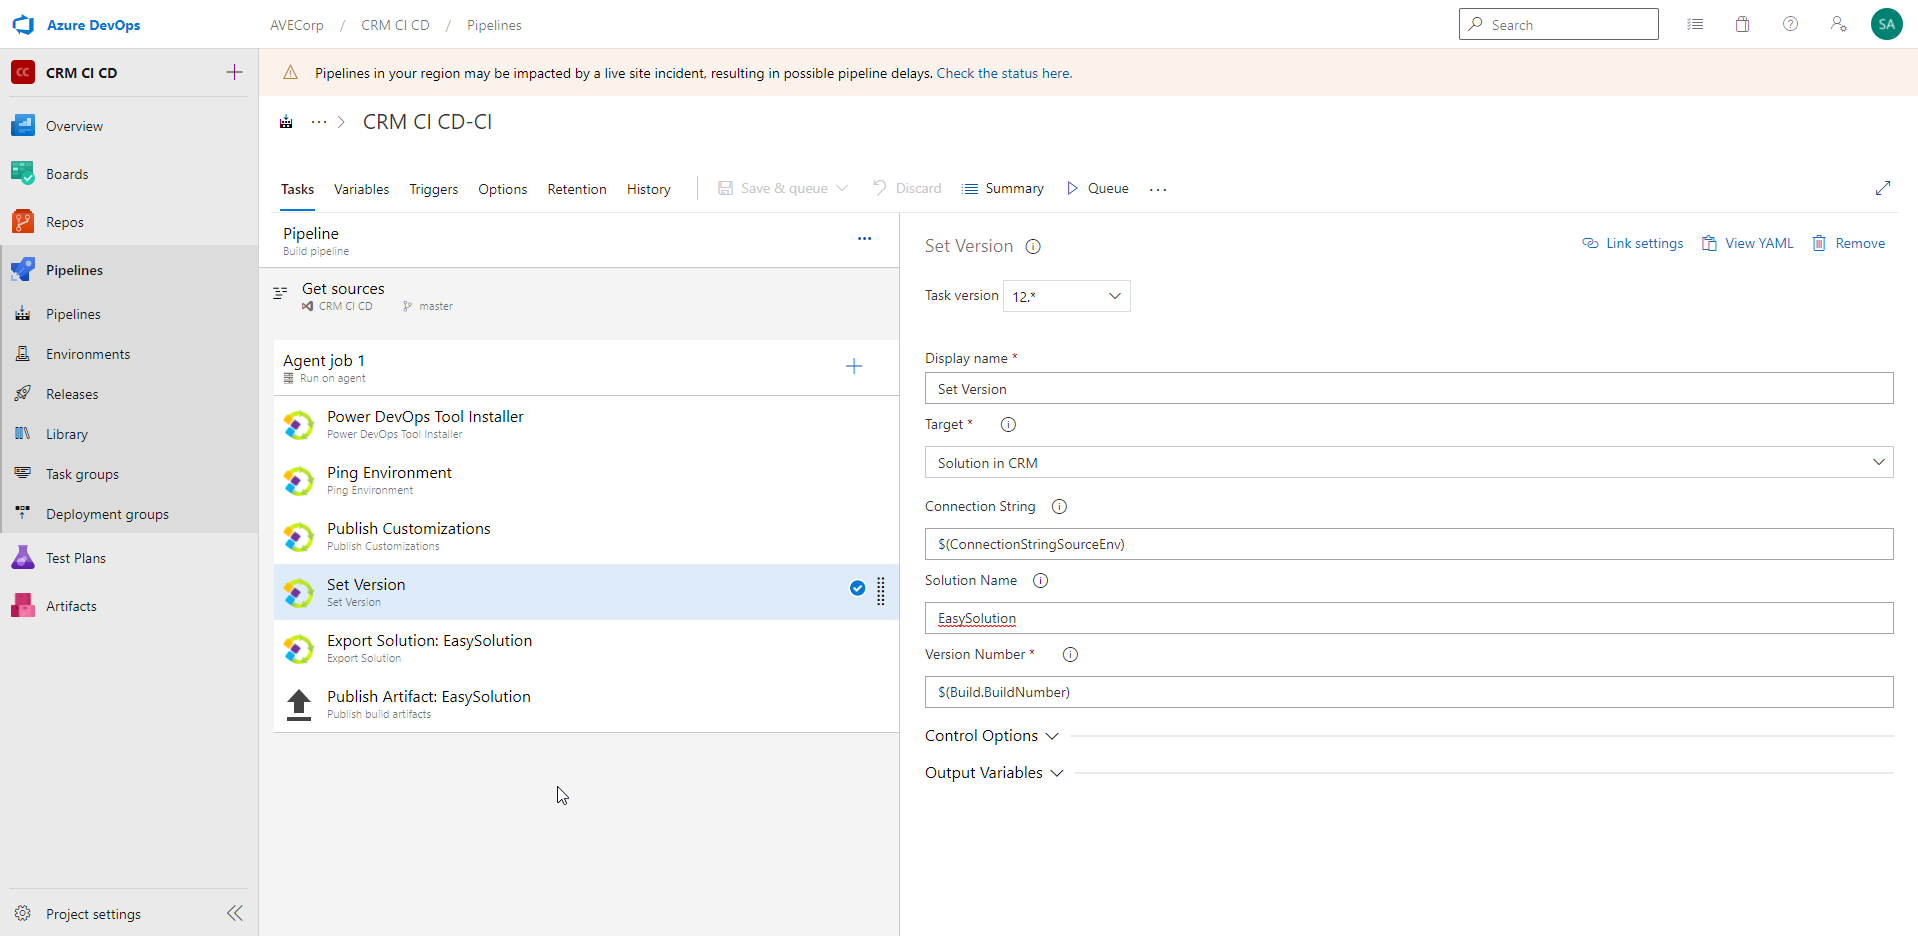
Task: Add a task to Agent job 1
Action: click(854, 366)
